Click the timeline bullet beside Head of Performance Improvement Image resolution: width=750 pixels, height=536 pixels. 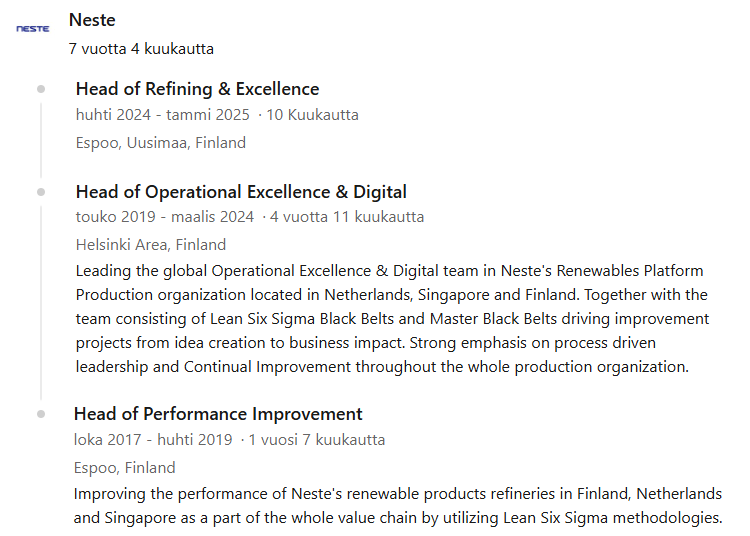tap(41, 413)
